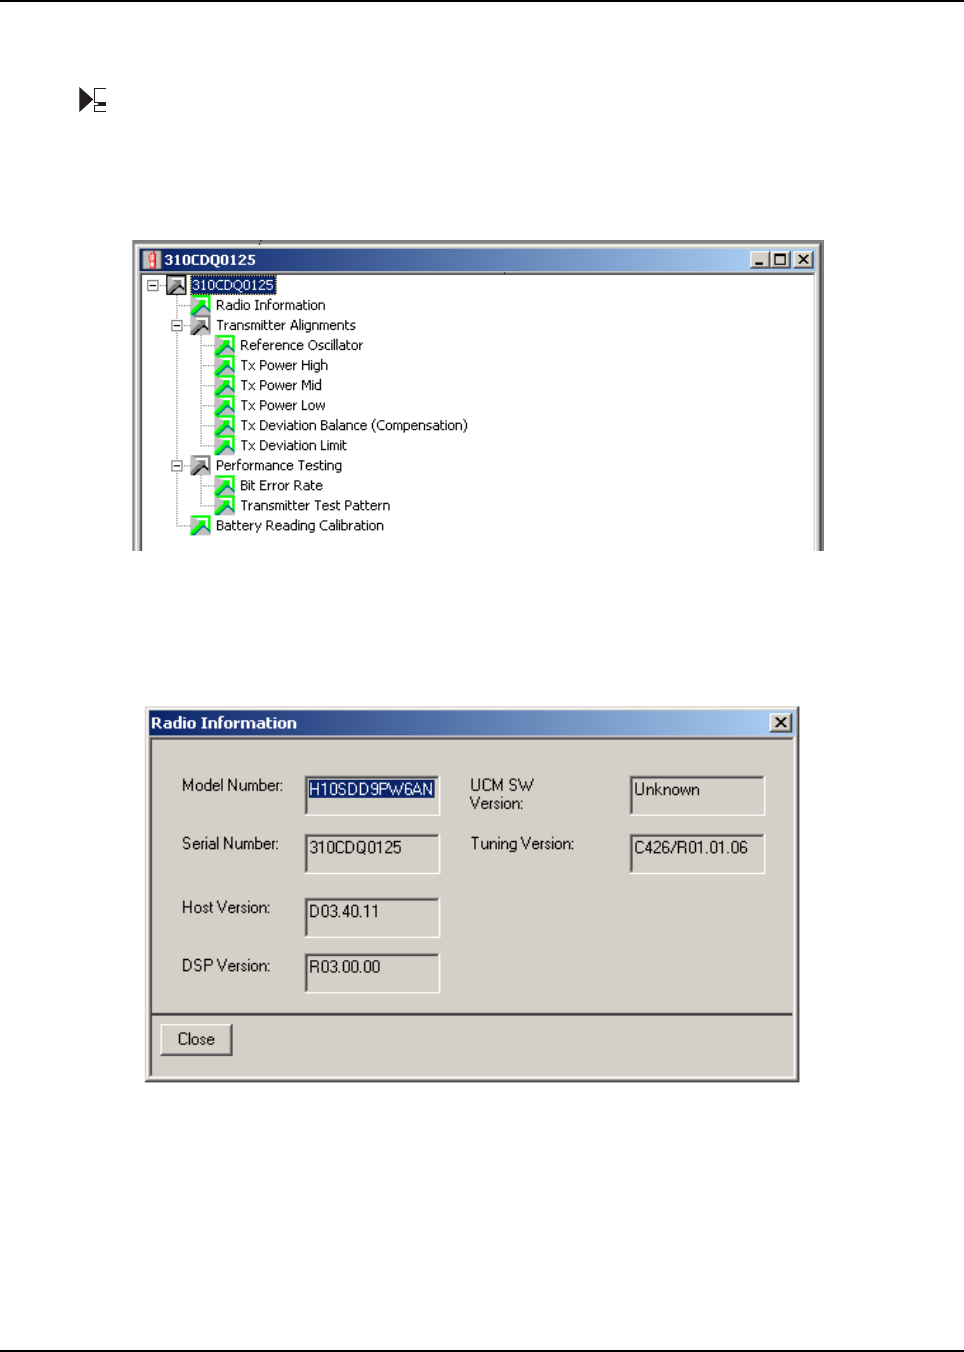Select Tx Power Mid alignment
Image resolution: width=964 pixels, height=1352 pixels.
(281, 385)
